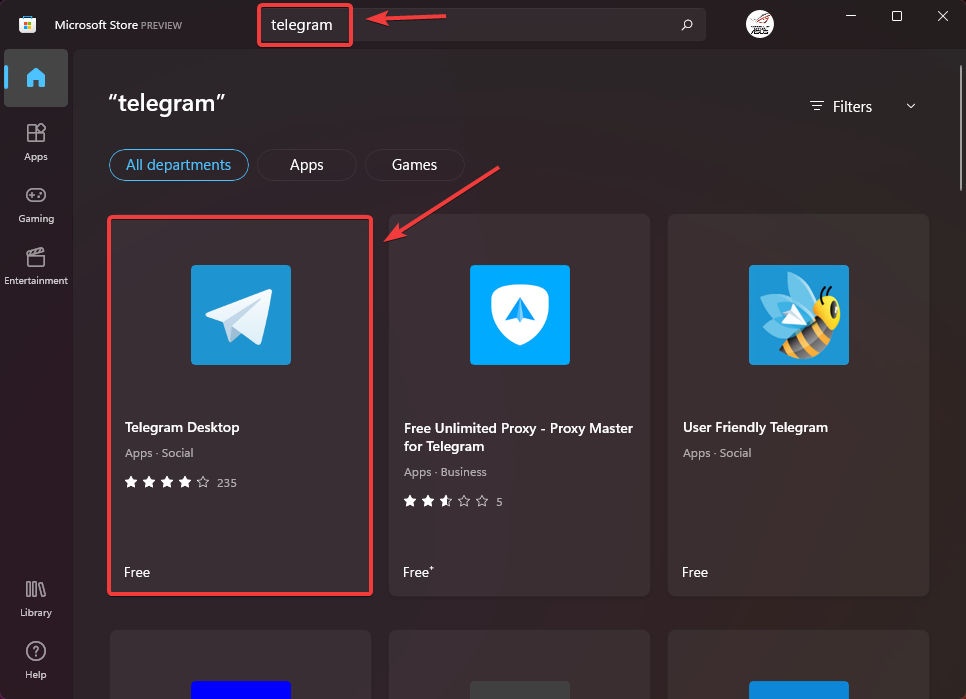Click the Microsoft Store logo icon

click(28, 24)
